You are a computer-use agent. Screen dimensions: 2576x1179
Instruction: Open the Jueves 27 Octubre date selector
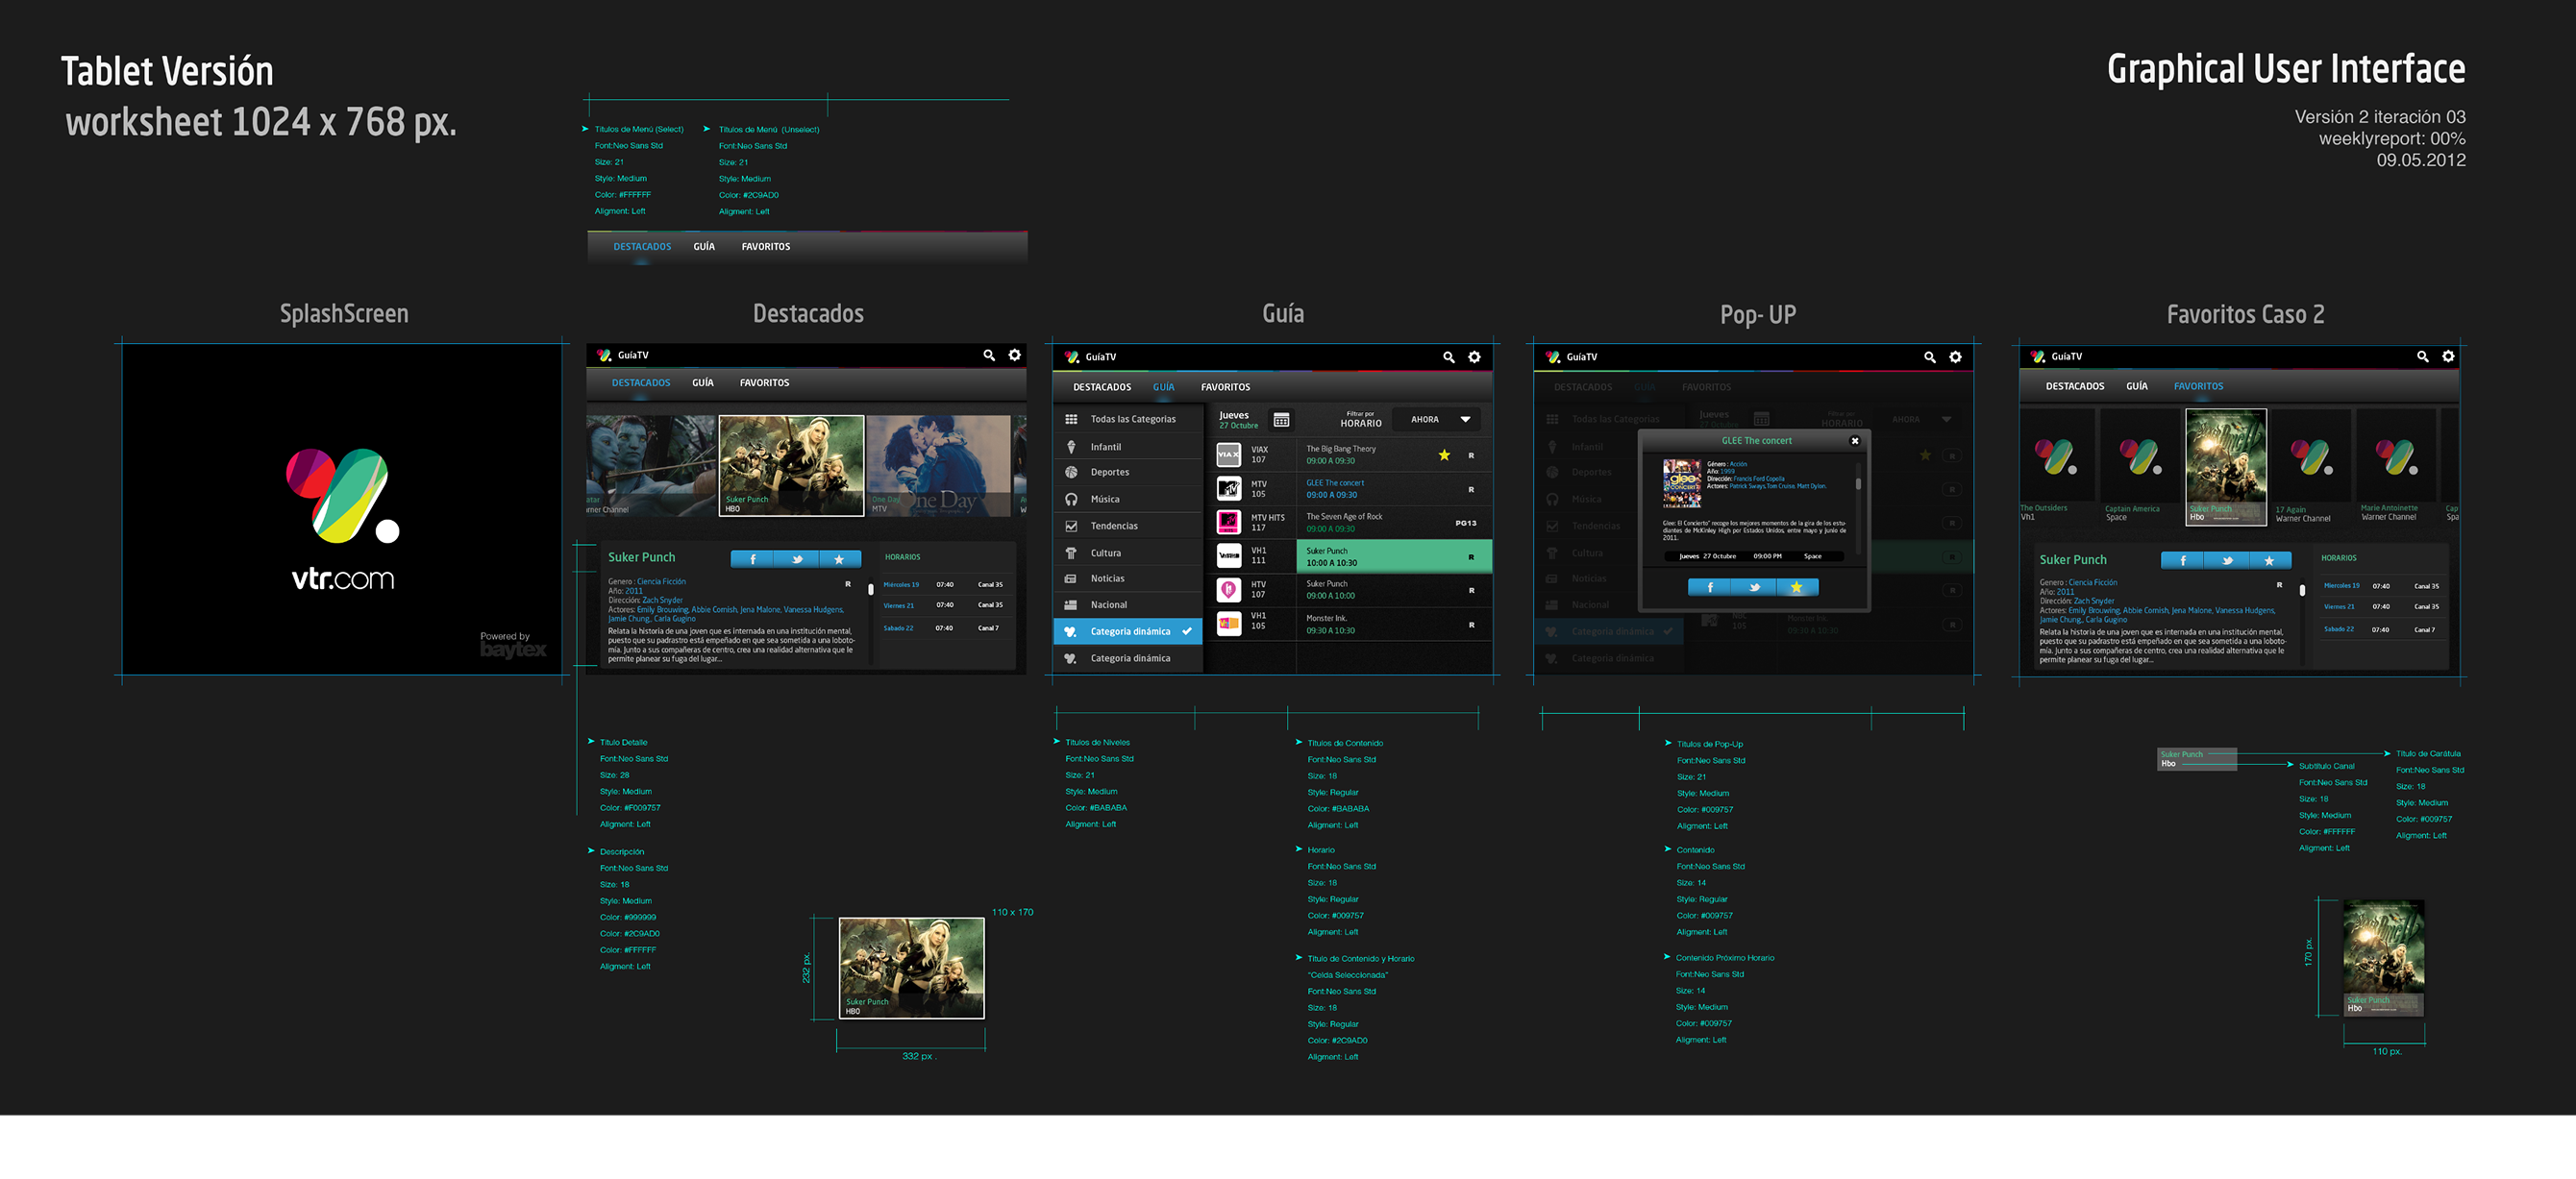(x=1237, y=420)
